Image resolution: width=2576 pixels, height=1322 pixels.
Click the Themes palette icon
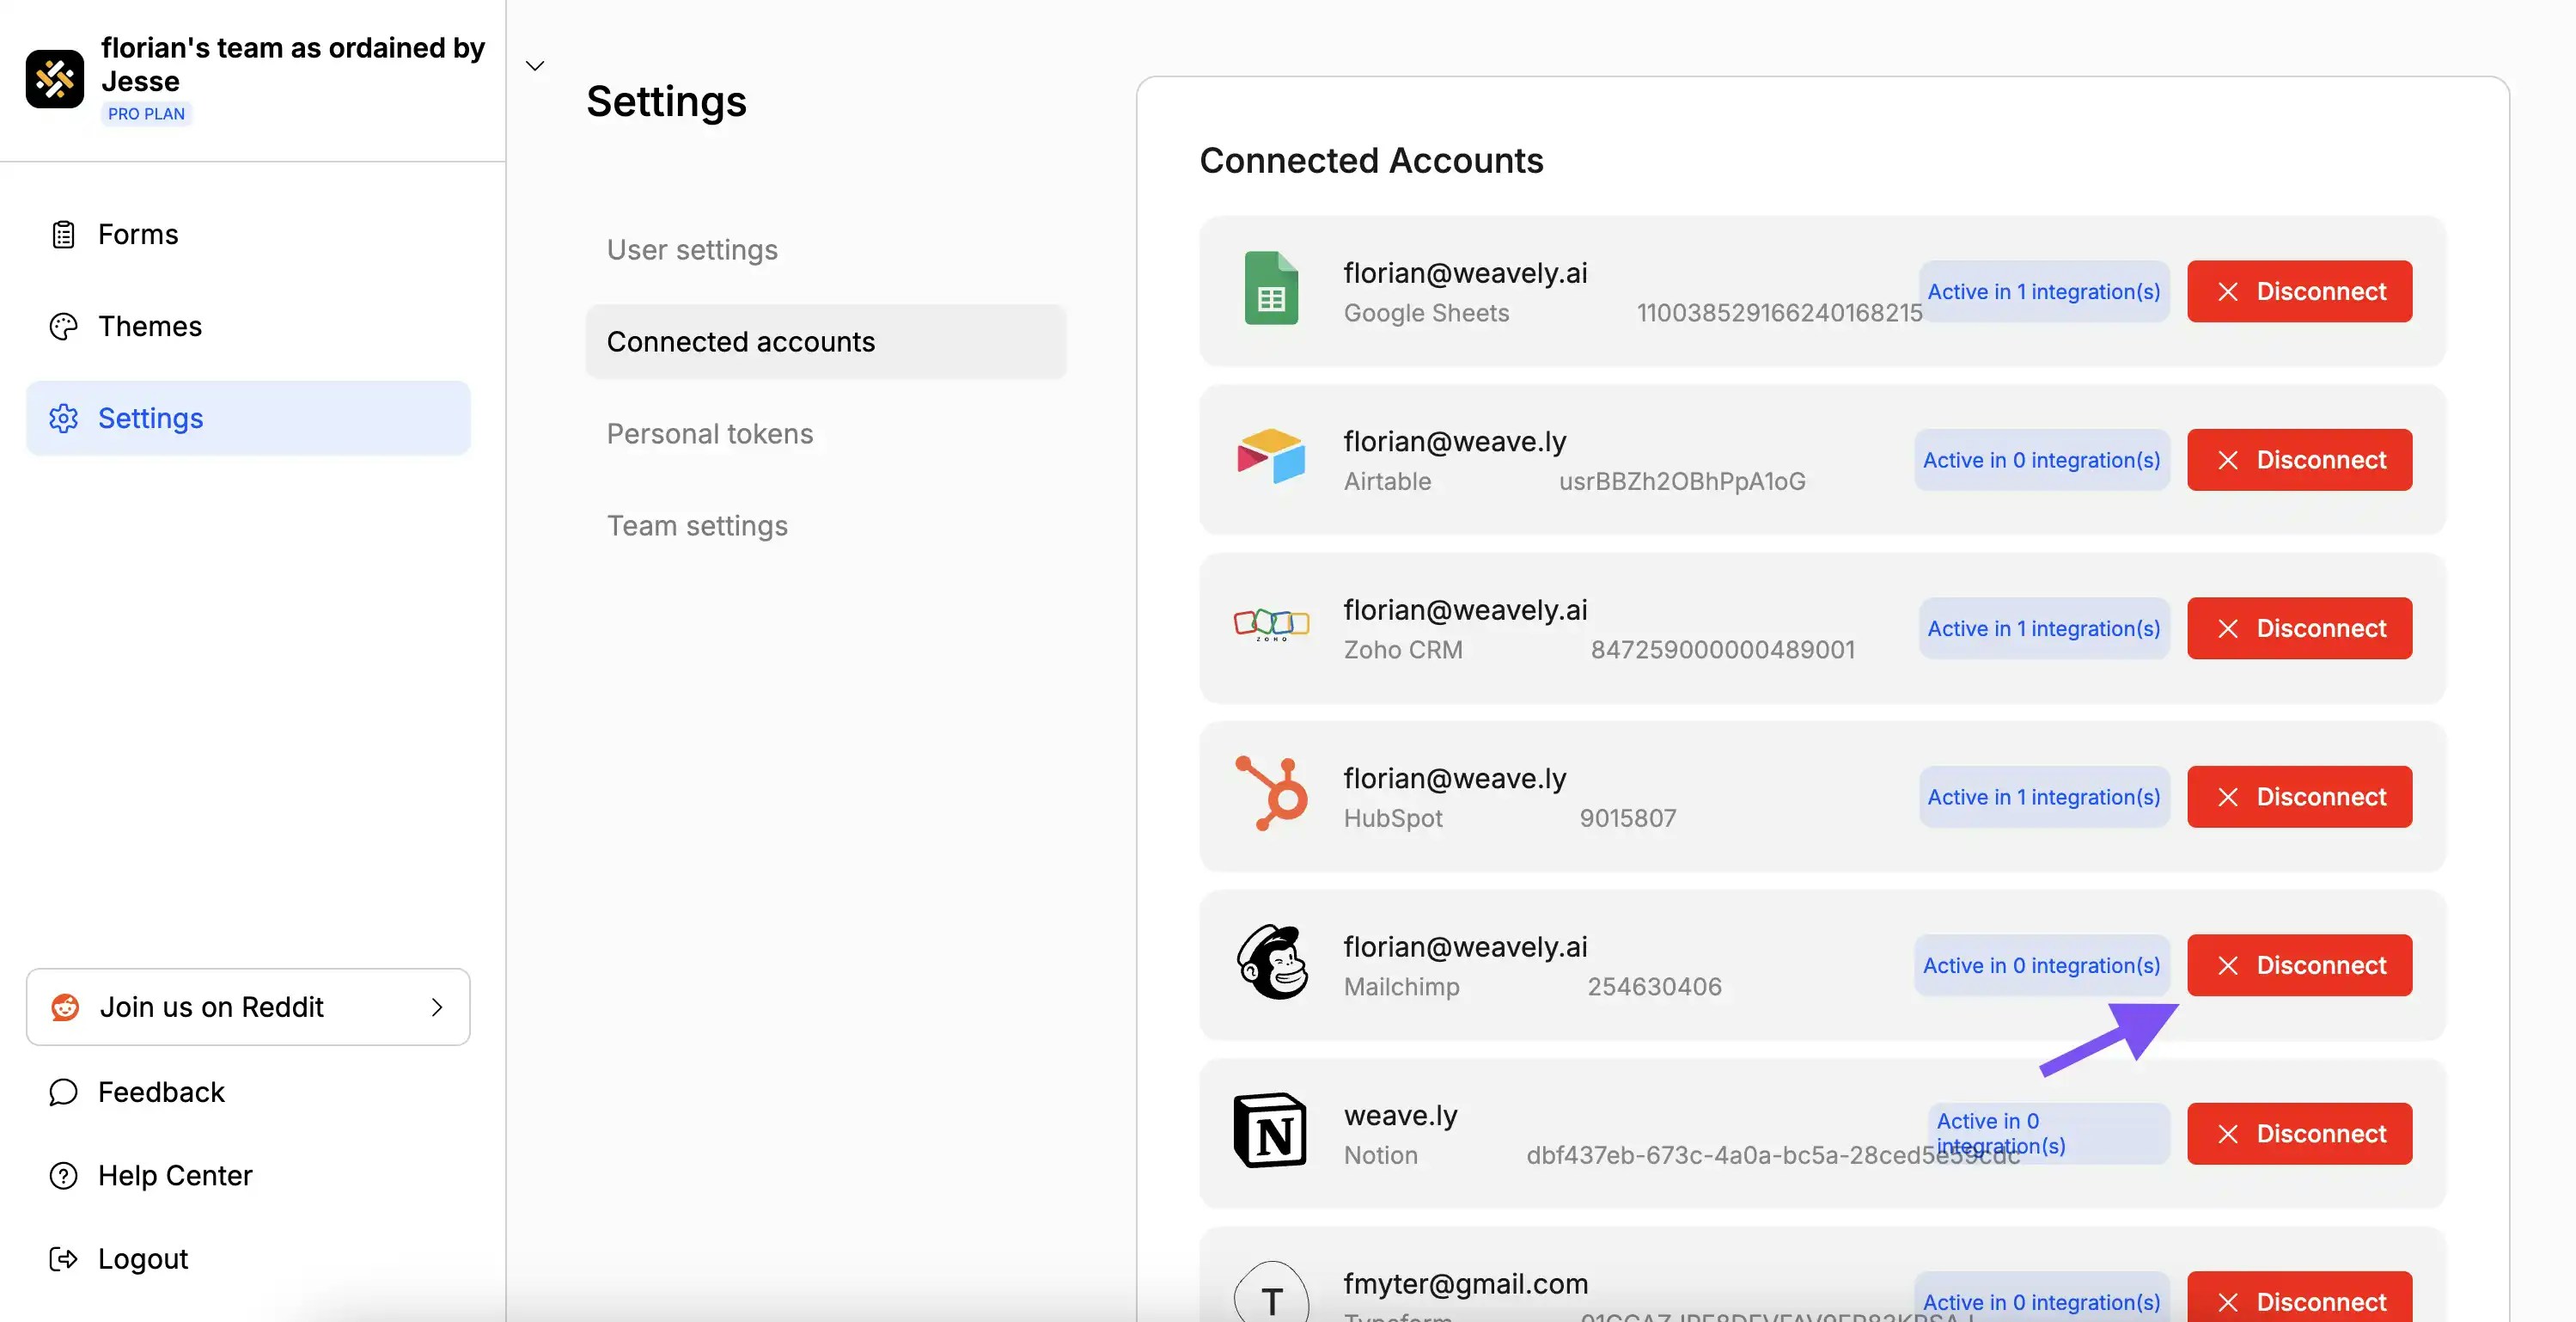(x=63, y=325)
